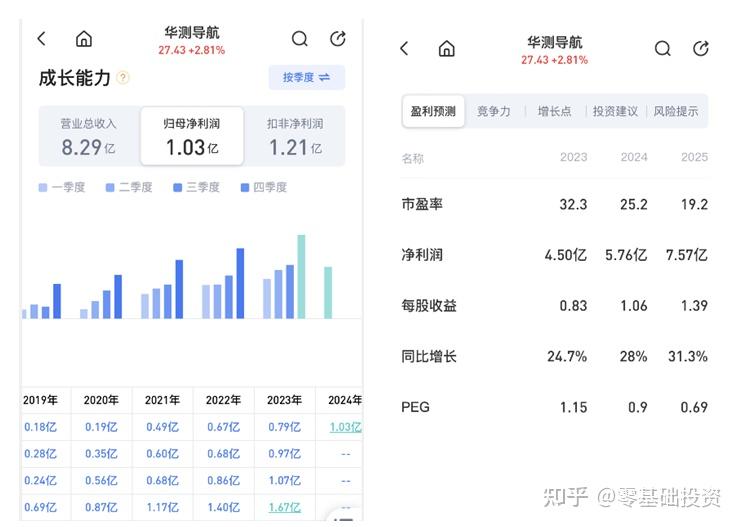740x527 pixels.
Task: Open the underlined 1.03亿 value for 2024年
Action: pos(345,427)
